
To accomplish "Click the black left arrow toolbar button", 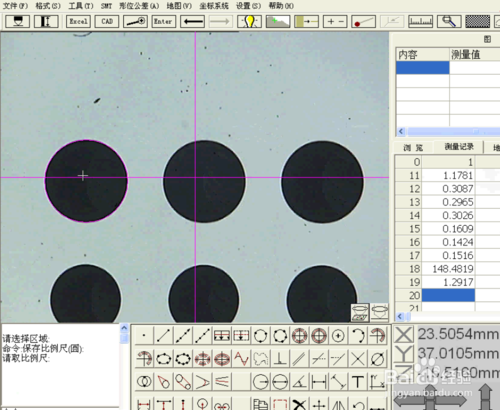I will pos(192,22).
